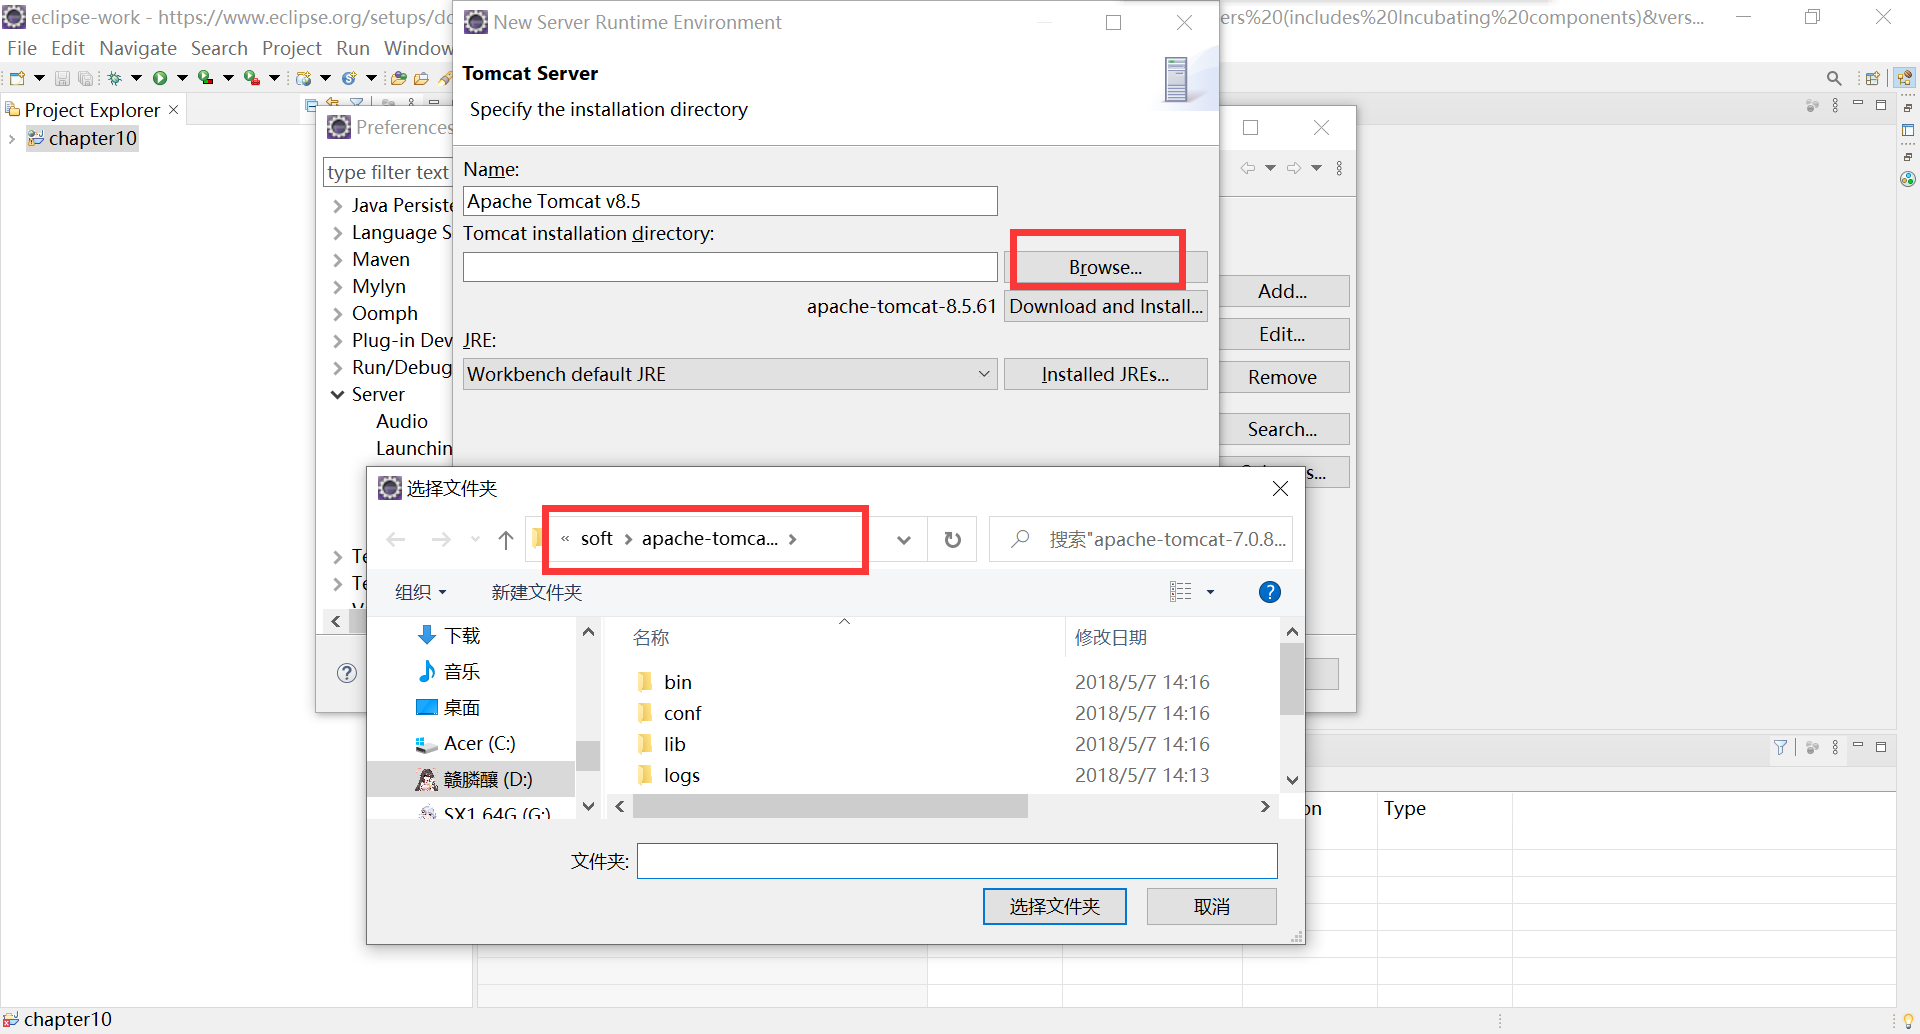Select the Java EE perspective icon

click(1905, 77)
